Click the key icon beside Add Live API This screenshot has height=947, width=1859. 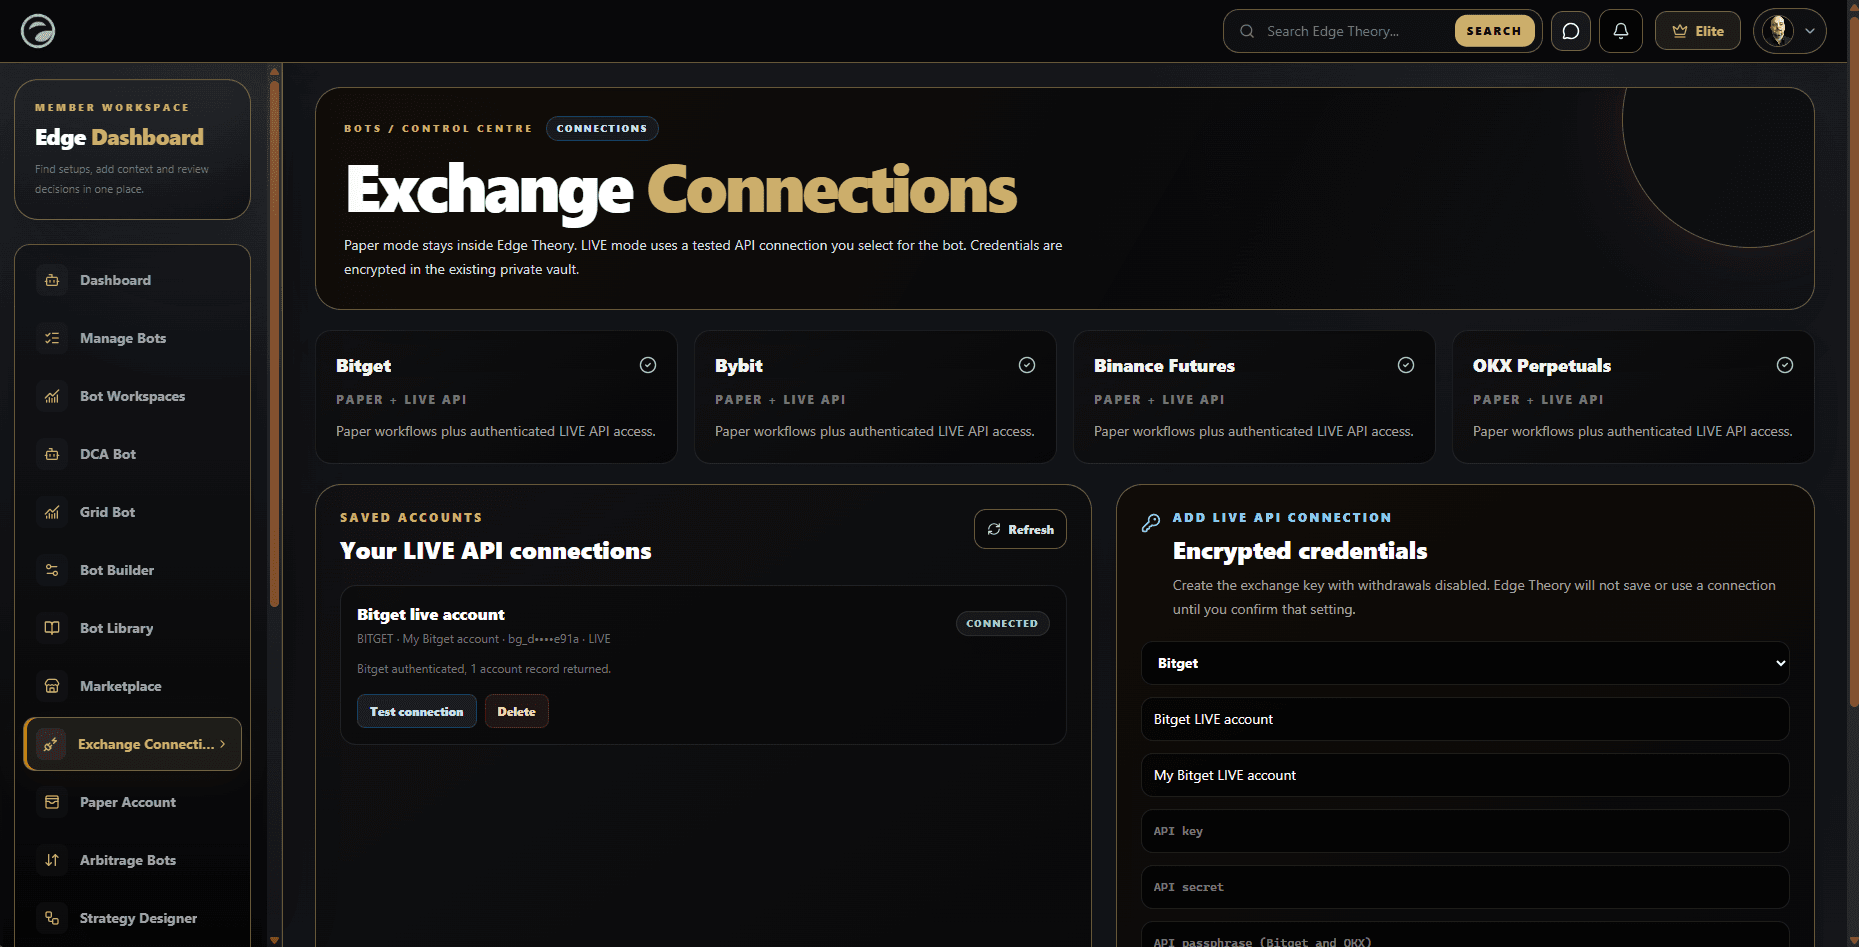click(1151, 522)
